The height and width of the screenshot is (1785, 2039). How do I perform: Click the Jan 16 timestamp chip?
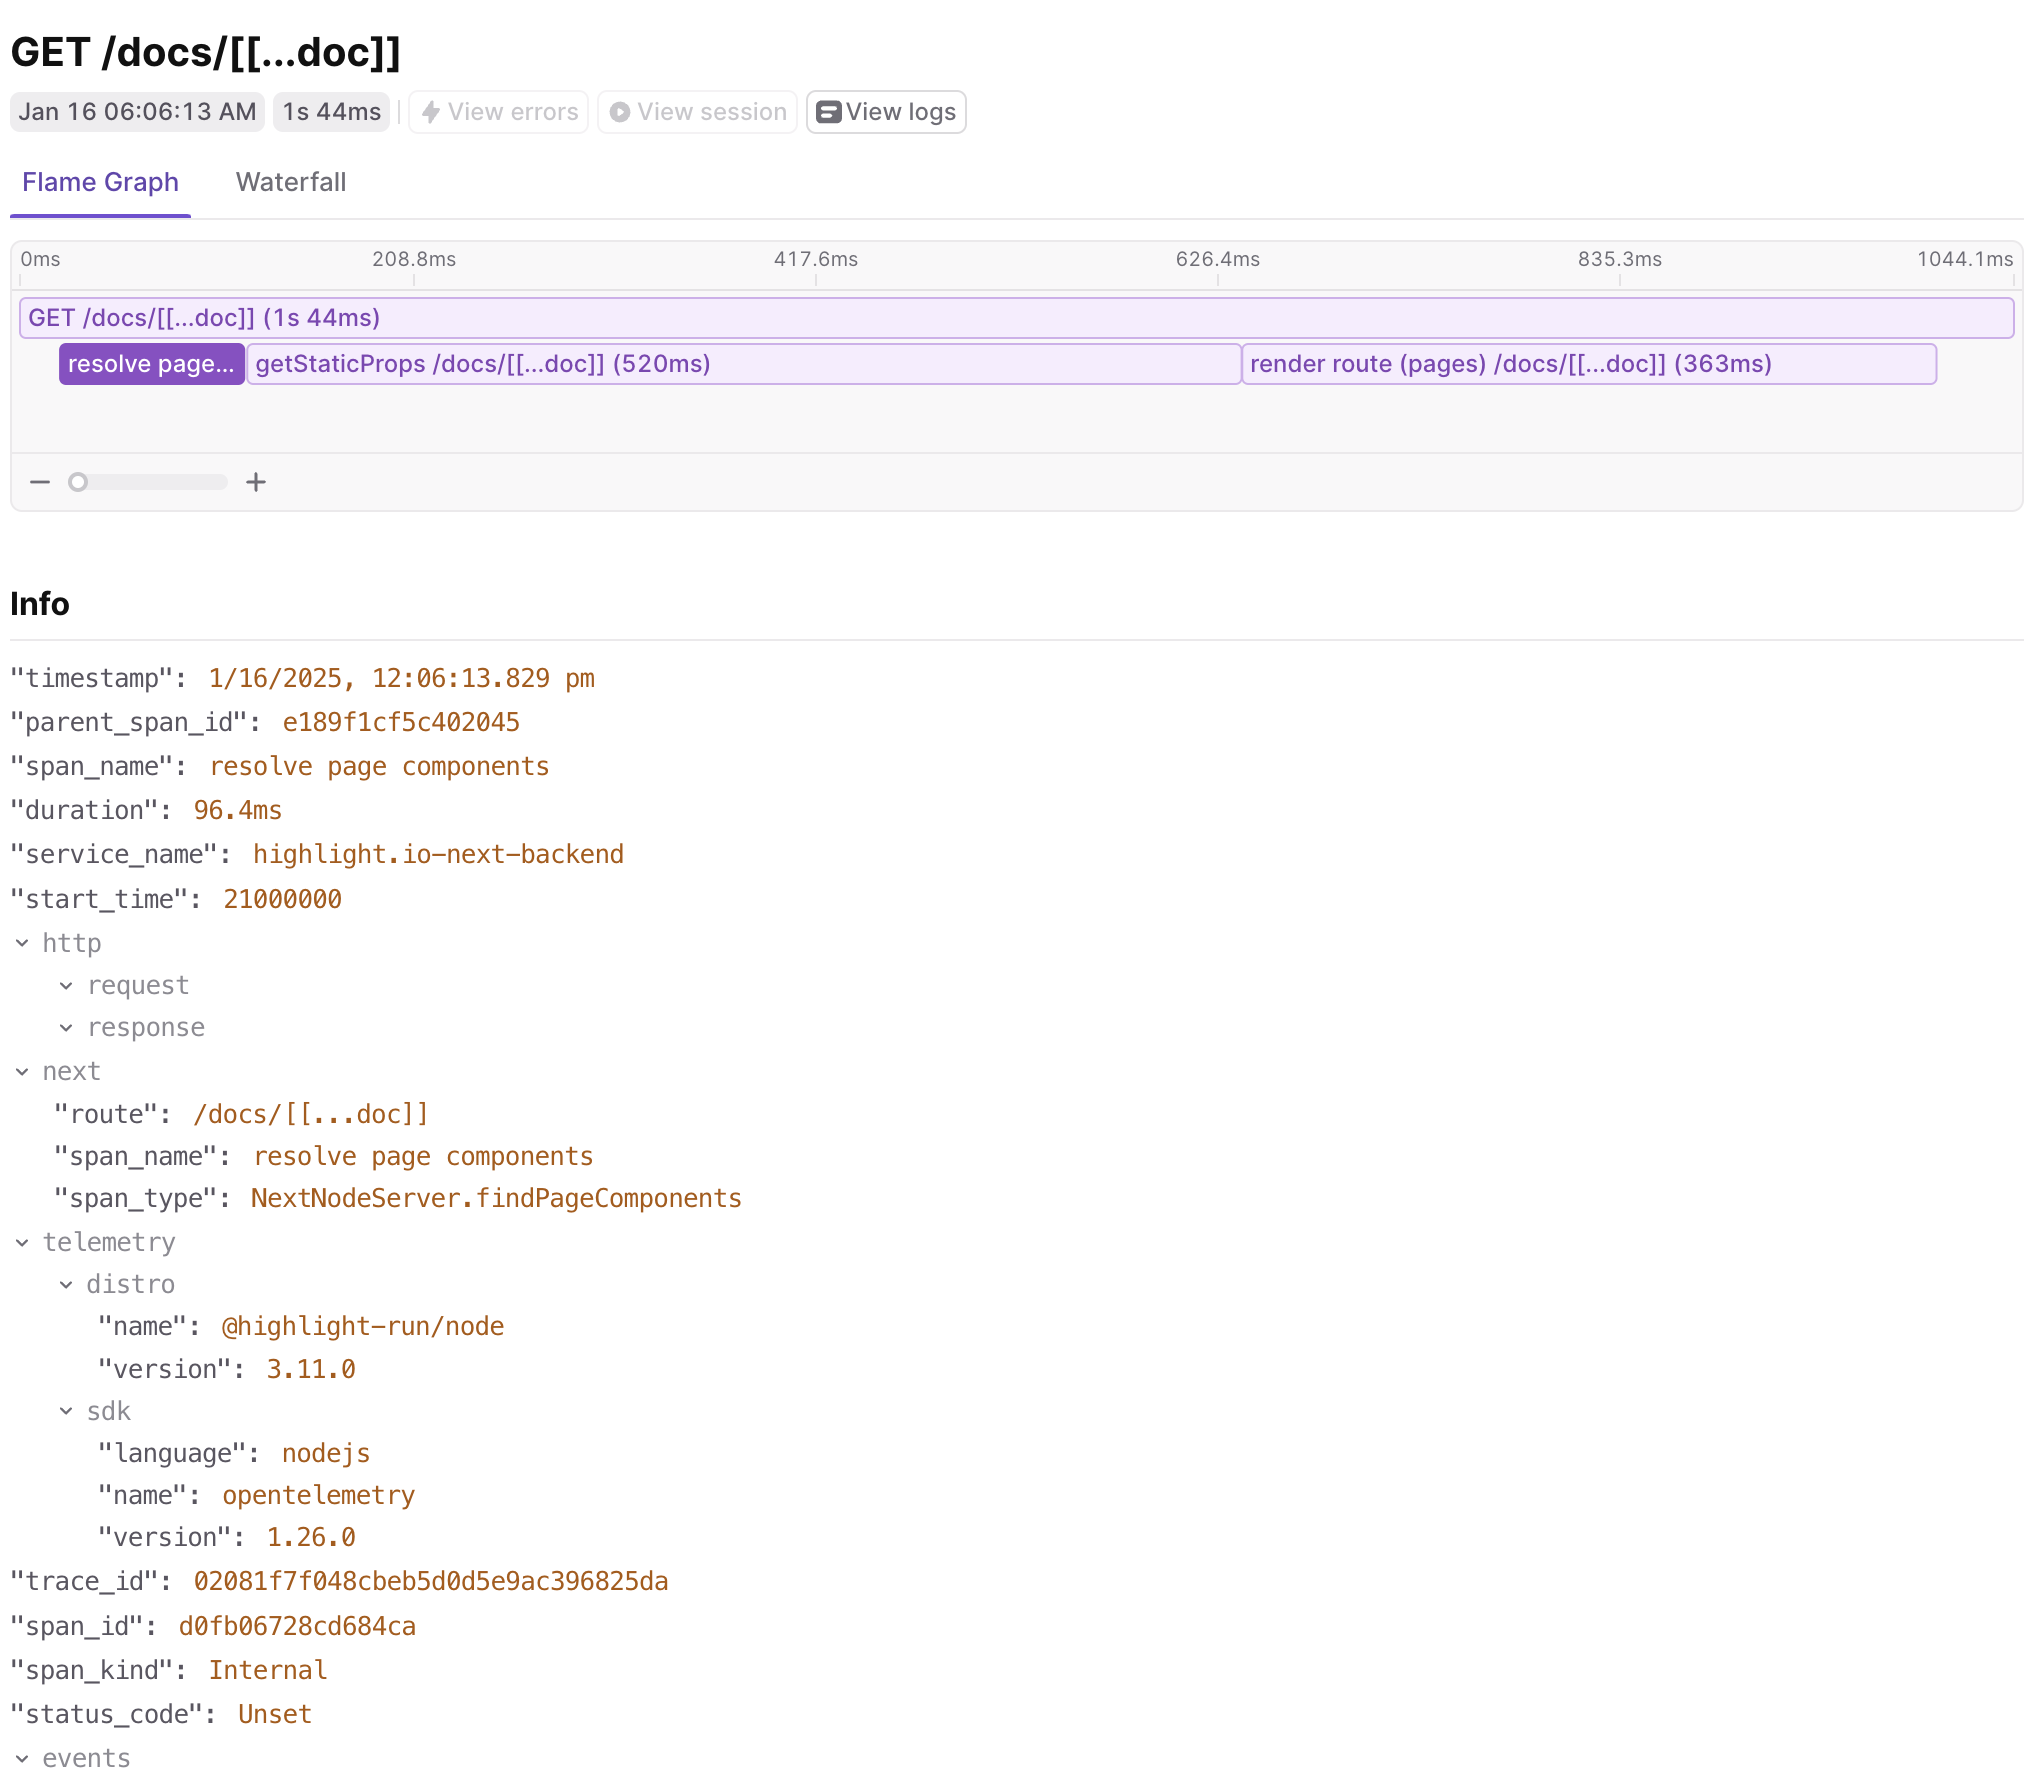[137, 112]
